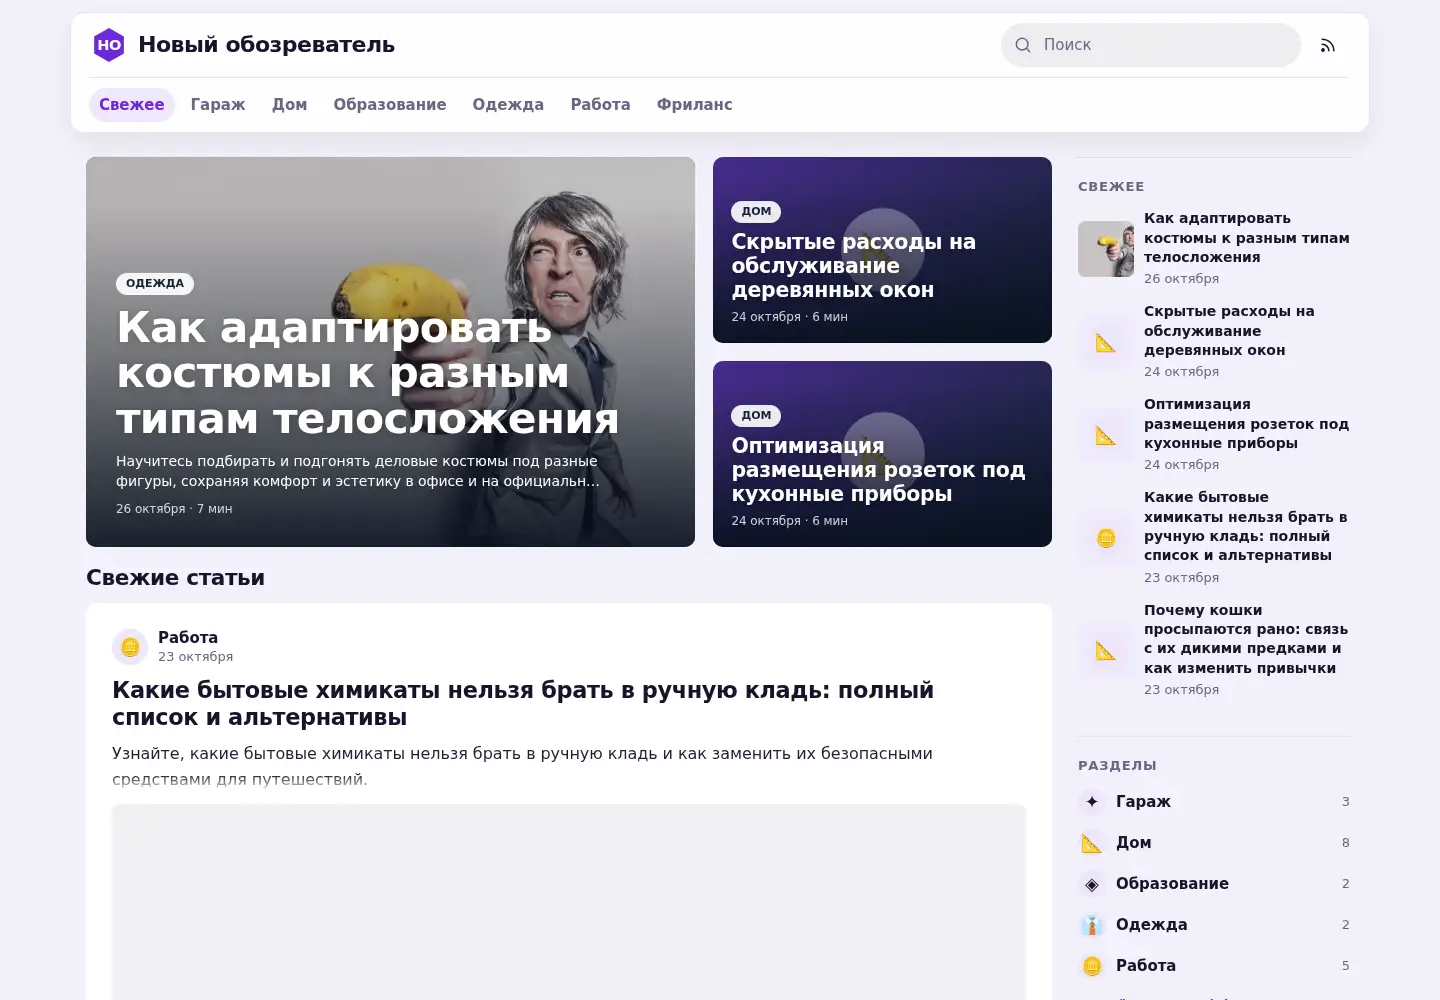Viewport: 1440px width, 1000px height.
Task: Open sidebar link Какие бытовые химикаты нельзя брать
Action: (x=1246, y=526)
